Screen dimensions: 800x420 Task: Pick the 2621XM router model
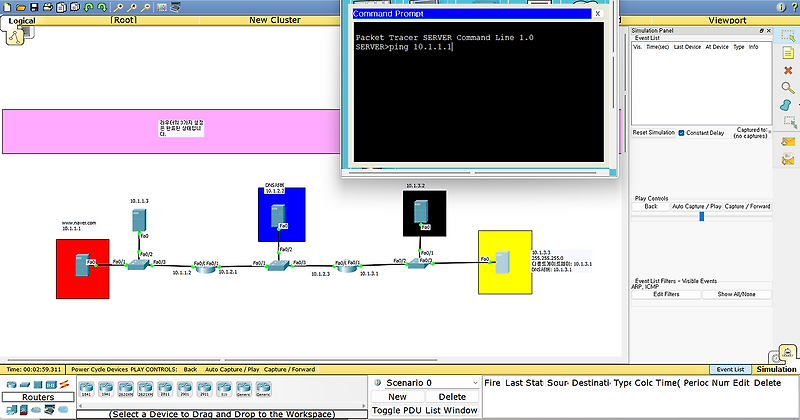(x=145, y=389)
